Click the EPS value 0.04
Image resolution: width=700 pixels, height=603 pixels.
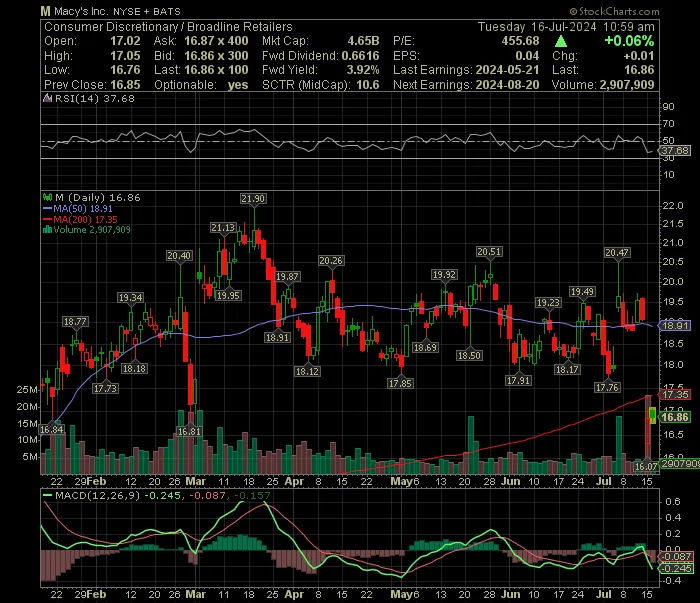[527, 56]
